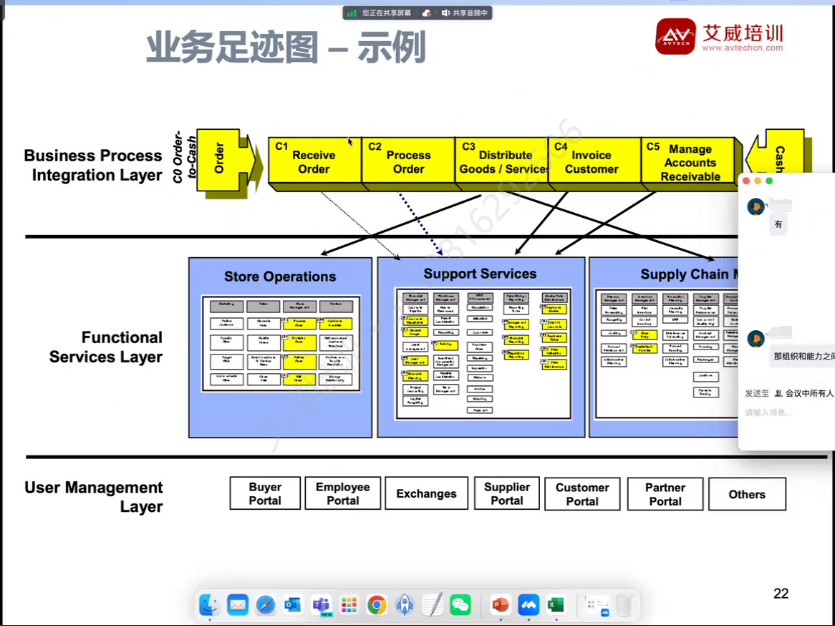The height and width of the screenshot is (626, 835).
Task: Click the cloud recording icon in the sharing bar
Action: pyautogui.click(x=426, y=12)
